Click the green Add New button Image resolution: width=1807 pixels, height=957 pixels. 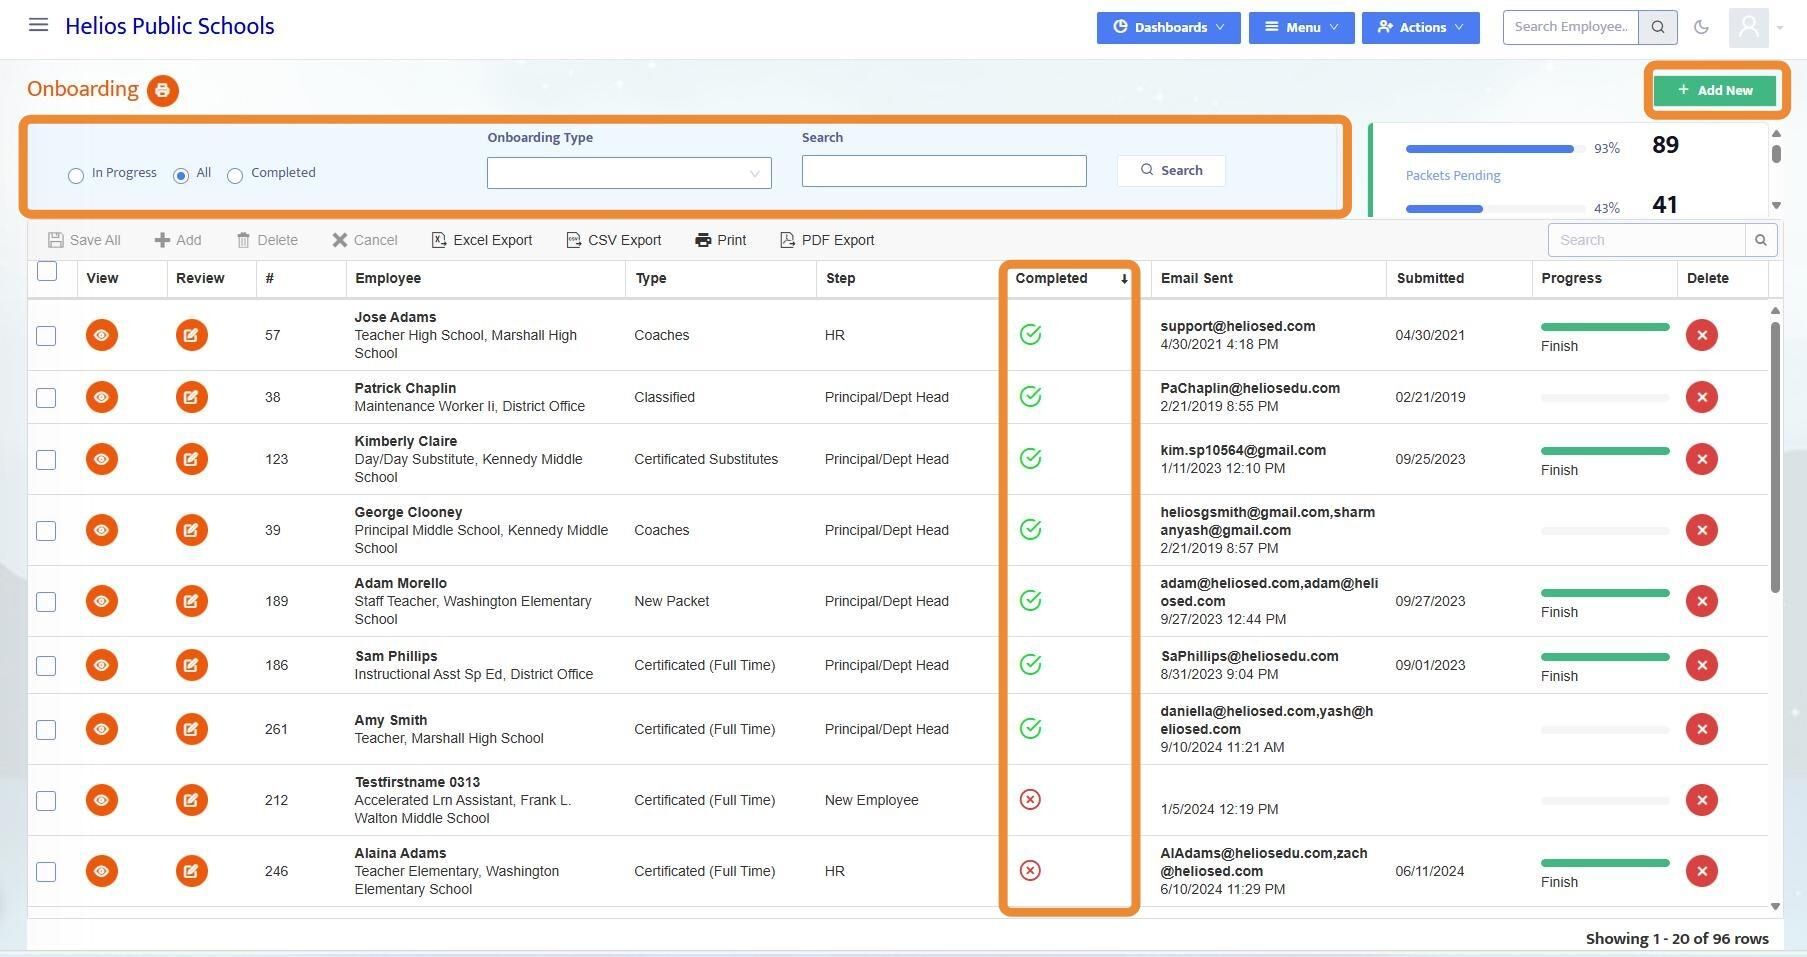[1715, 90]
